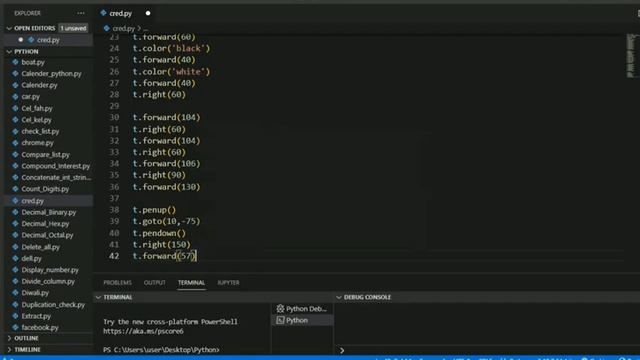Viewport: 640px width, 360px height.
Task: Open Decimal_Hex.py file
Action: point(45,224)
